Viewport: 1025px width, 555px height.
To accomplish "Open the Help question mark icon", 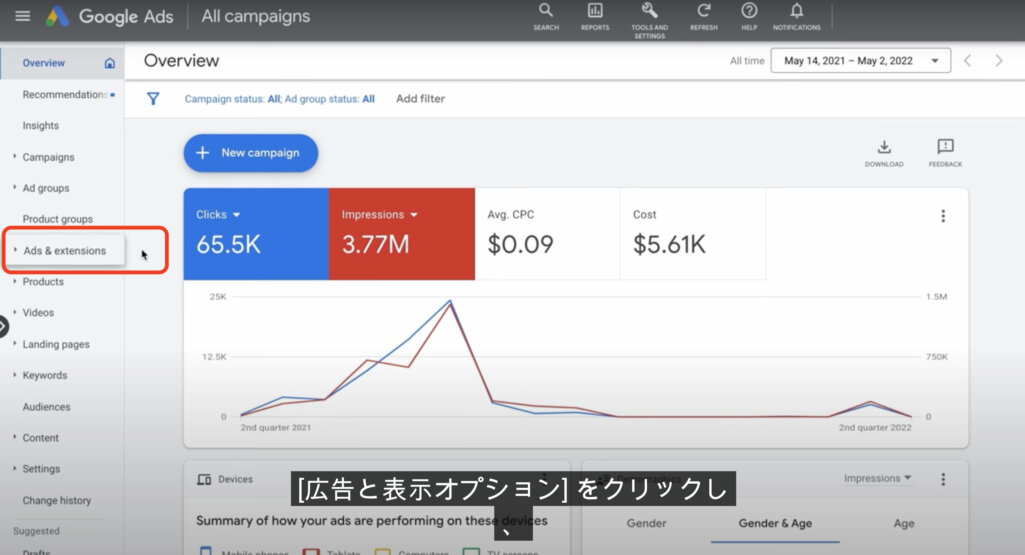I will coord(749,12).
